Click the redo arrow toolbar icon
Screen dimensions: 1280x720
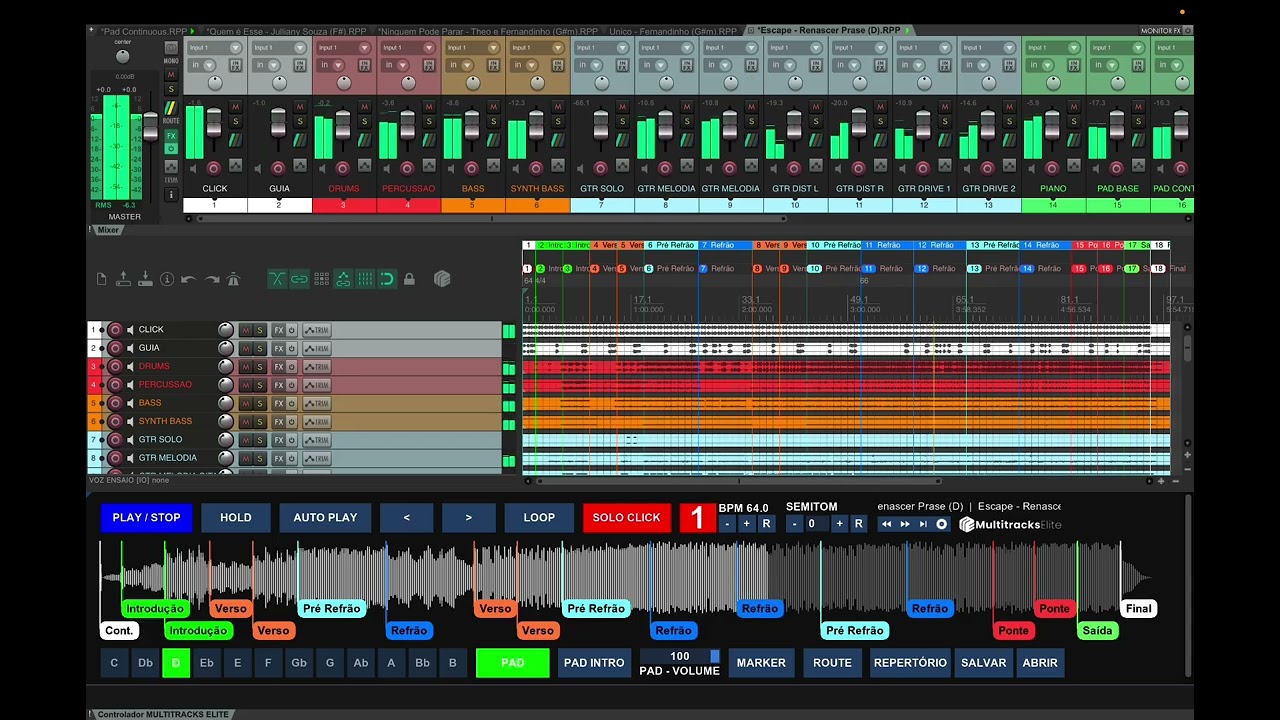[x=211, y=280]
